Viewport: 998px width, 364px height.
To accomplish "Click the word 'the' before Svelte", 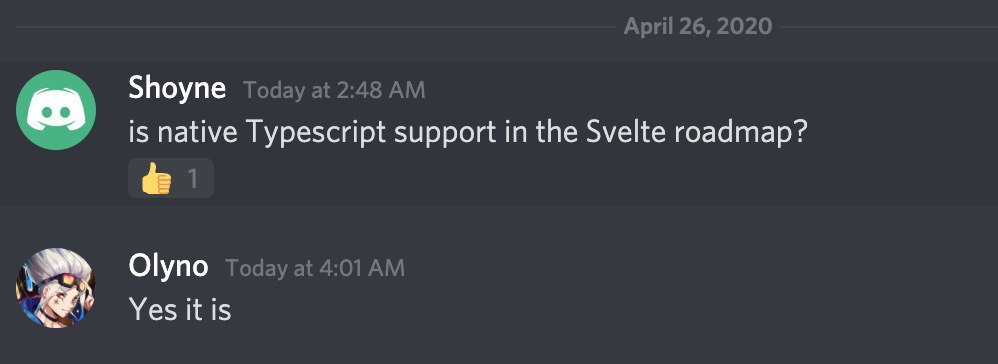I will click(x=553, y=132).
